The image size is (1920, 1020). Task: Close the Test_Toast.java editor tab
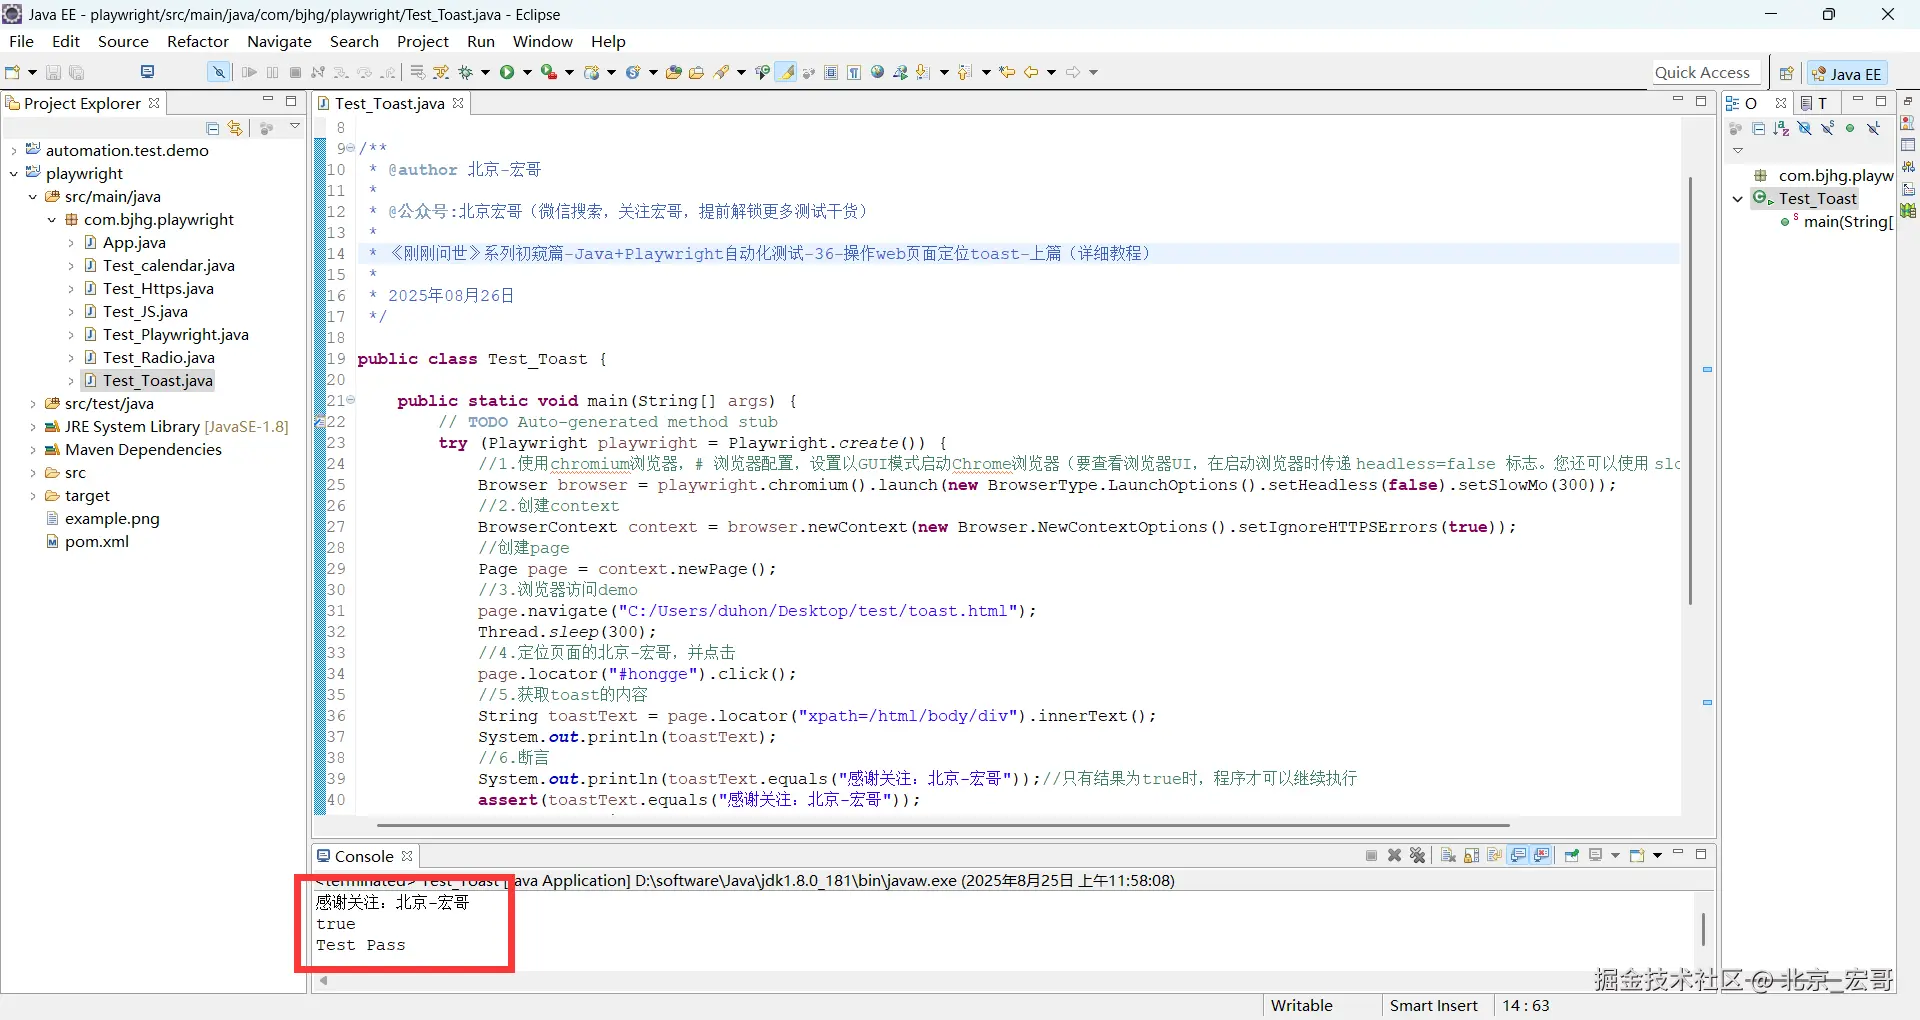(x=458, y=103)
